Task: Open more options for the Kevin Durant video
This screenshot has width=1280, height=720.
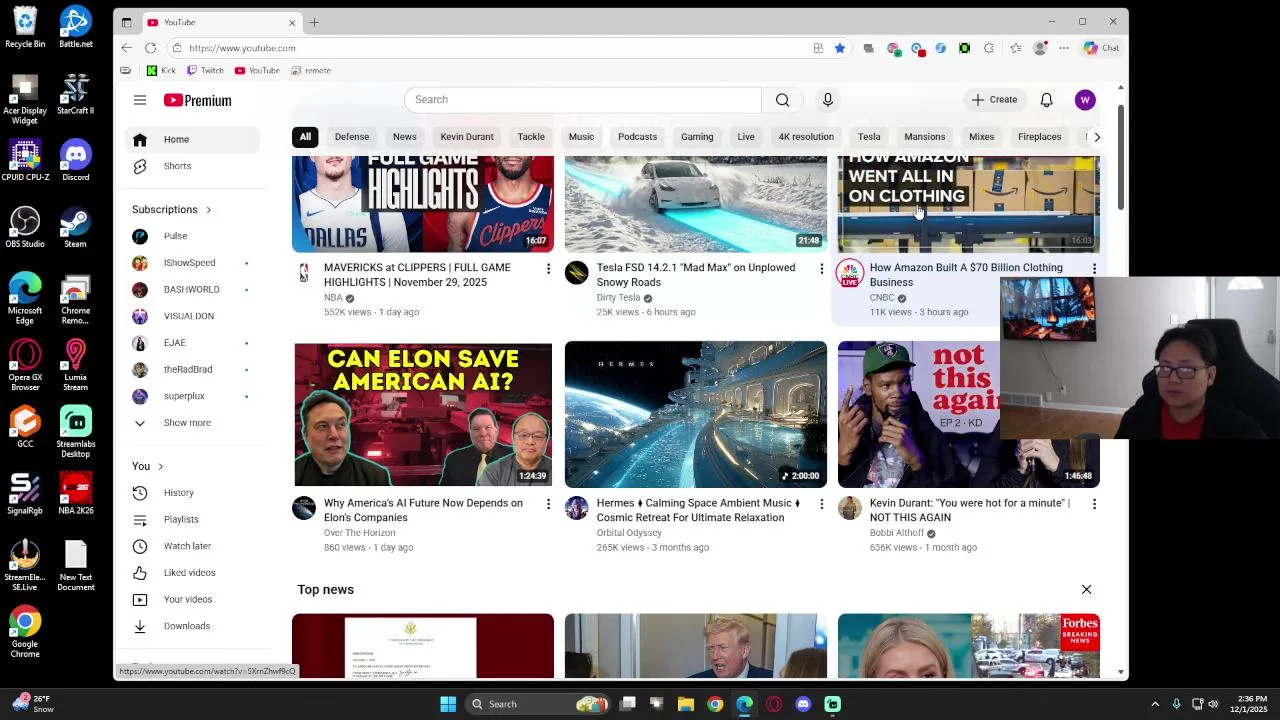Action: (x=1094, y=505)
